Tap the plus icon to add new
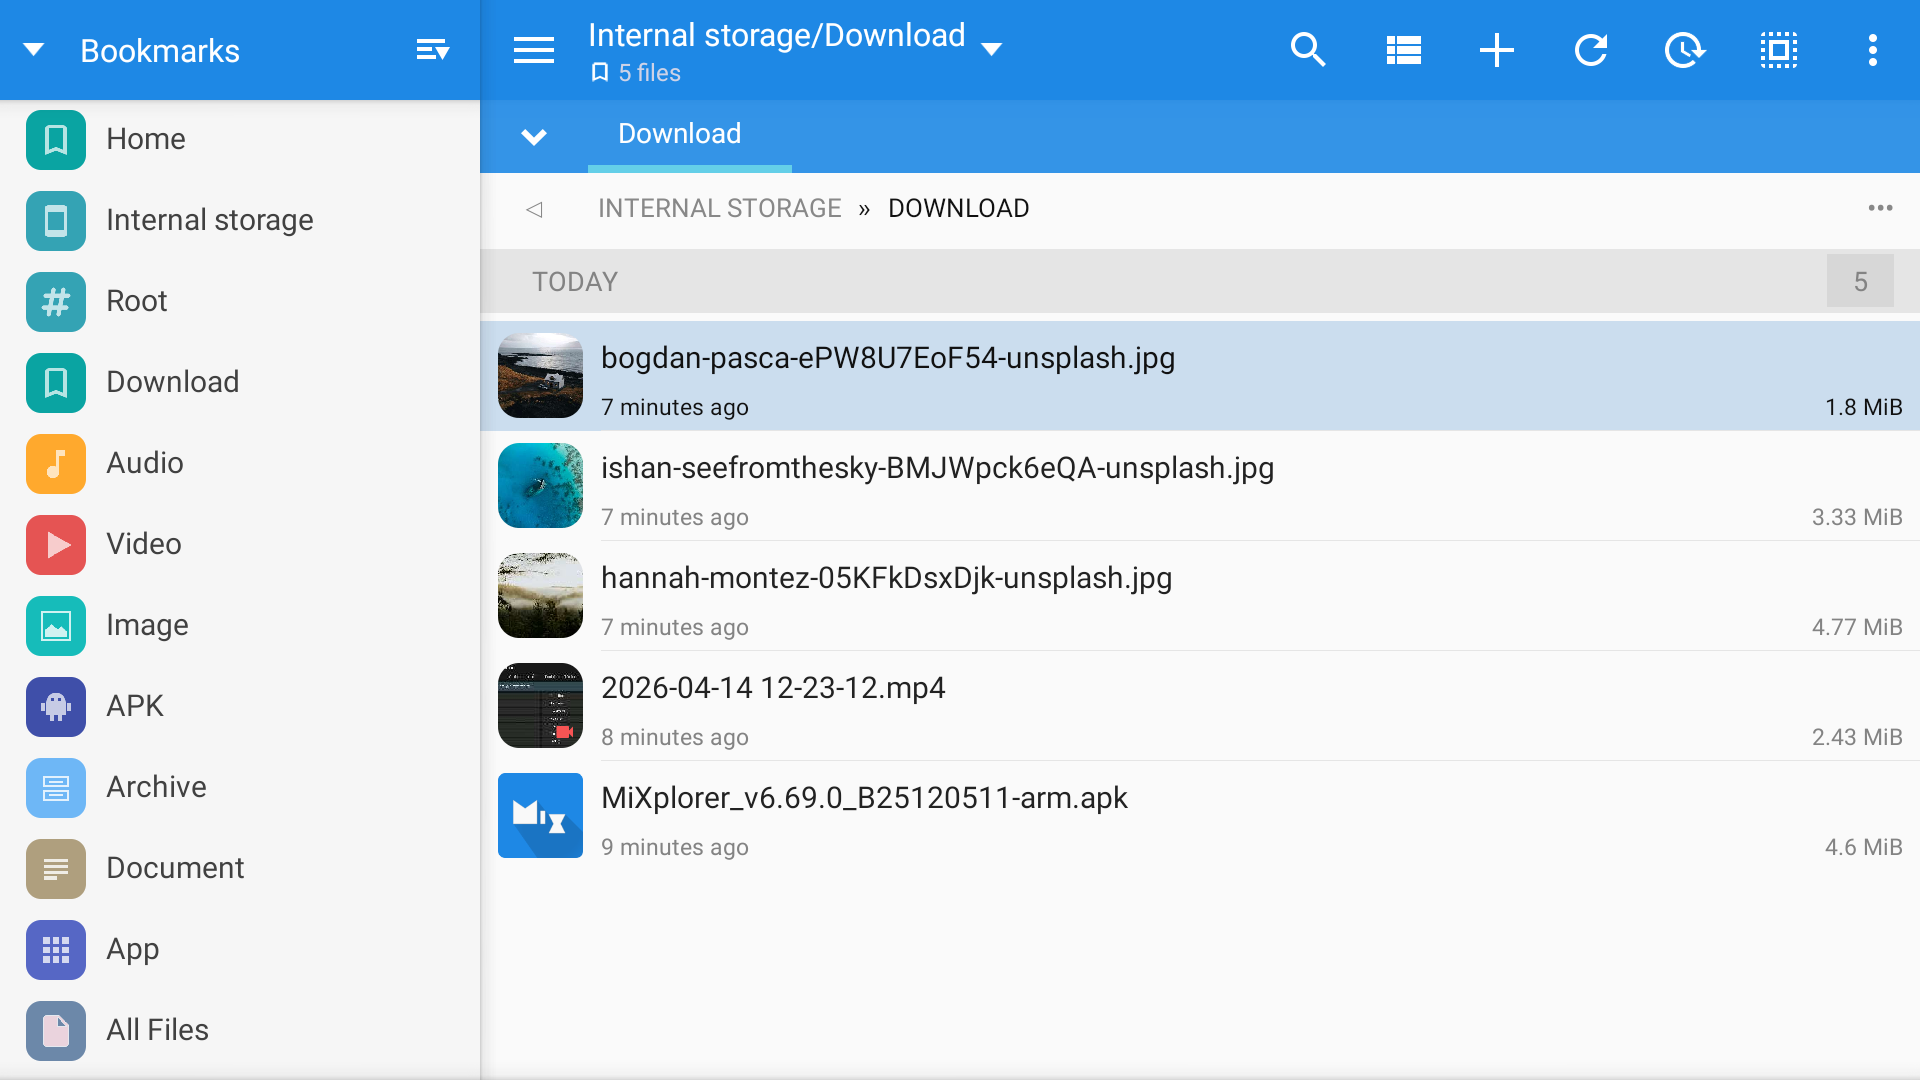The image size is (1920, 1080). [1497, 50]
